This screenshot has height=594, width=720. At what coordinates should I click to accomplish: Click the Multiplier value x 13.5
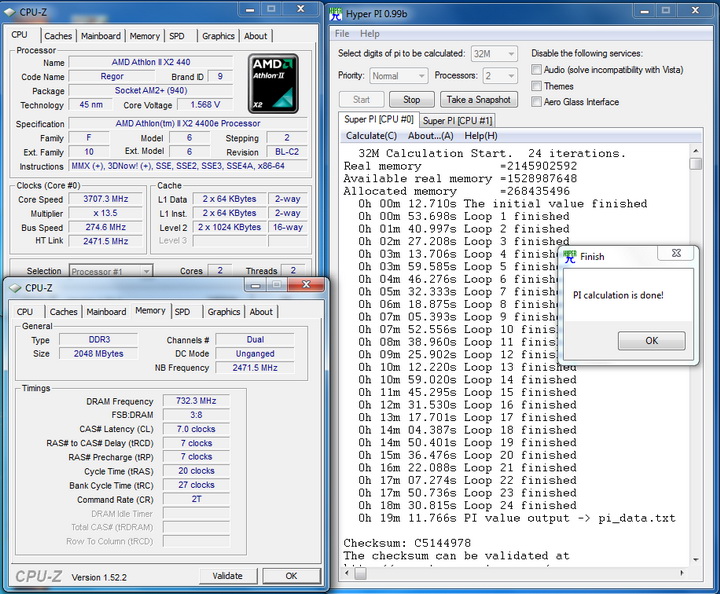tap(105, 213)
